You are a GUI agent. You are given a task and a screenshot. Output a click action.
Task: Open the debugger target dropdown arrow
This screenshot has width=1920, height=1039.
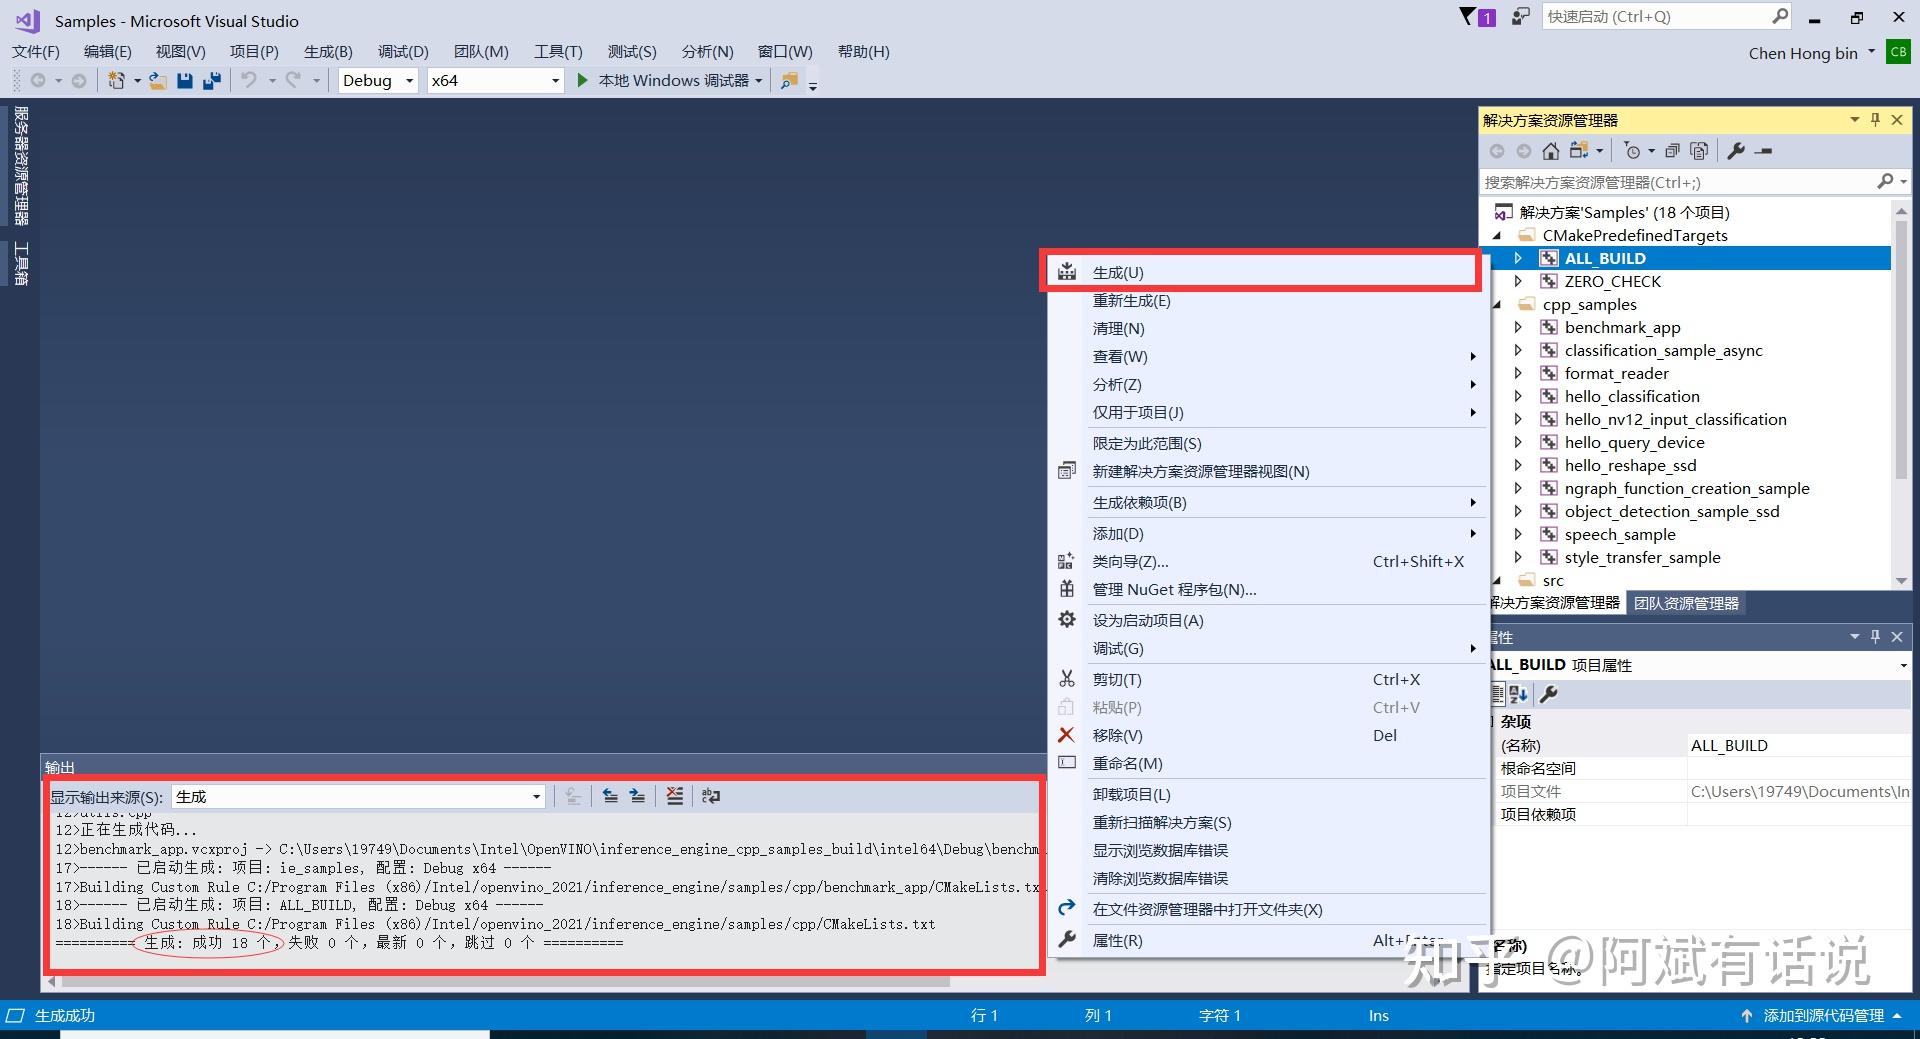[x=759, y=81]
